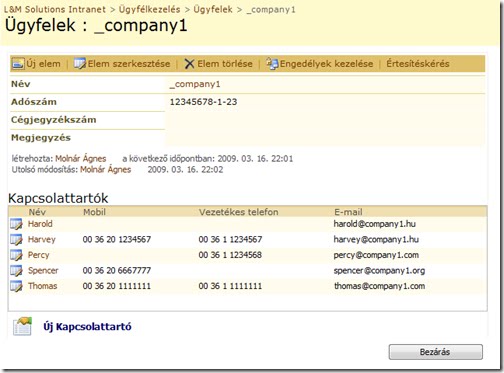Click the email percy@company1.com
This screenshot has width=504, height=373.
pos(376,255)
